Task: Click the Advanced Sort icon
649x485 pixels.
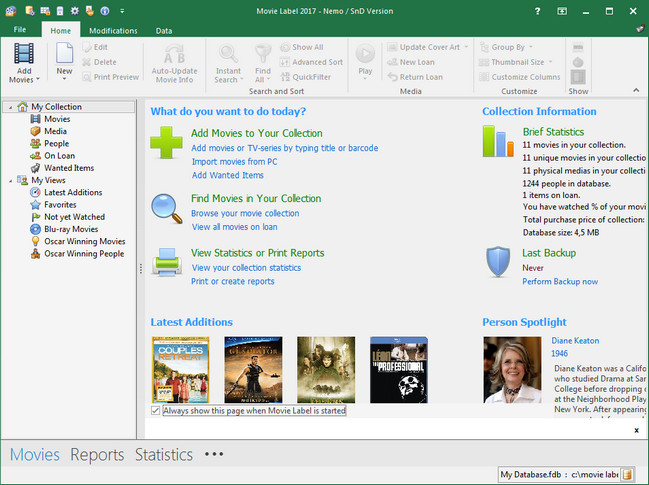Action: coord(285,62)
